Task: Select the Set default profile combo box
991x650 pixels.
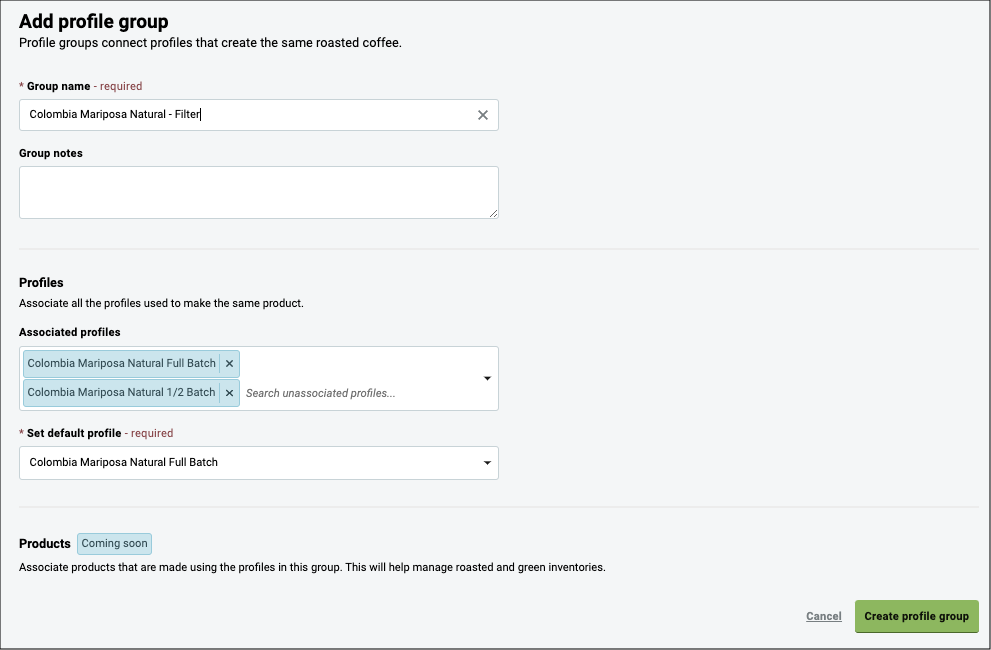Action: click(x=258, y=463)
